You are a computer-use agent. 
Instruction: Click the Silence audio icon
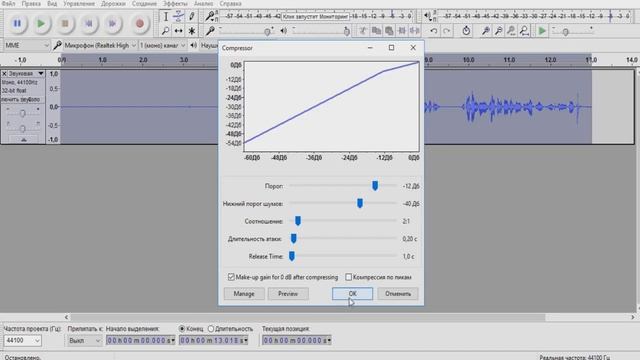[415, 31]
